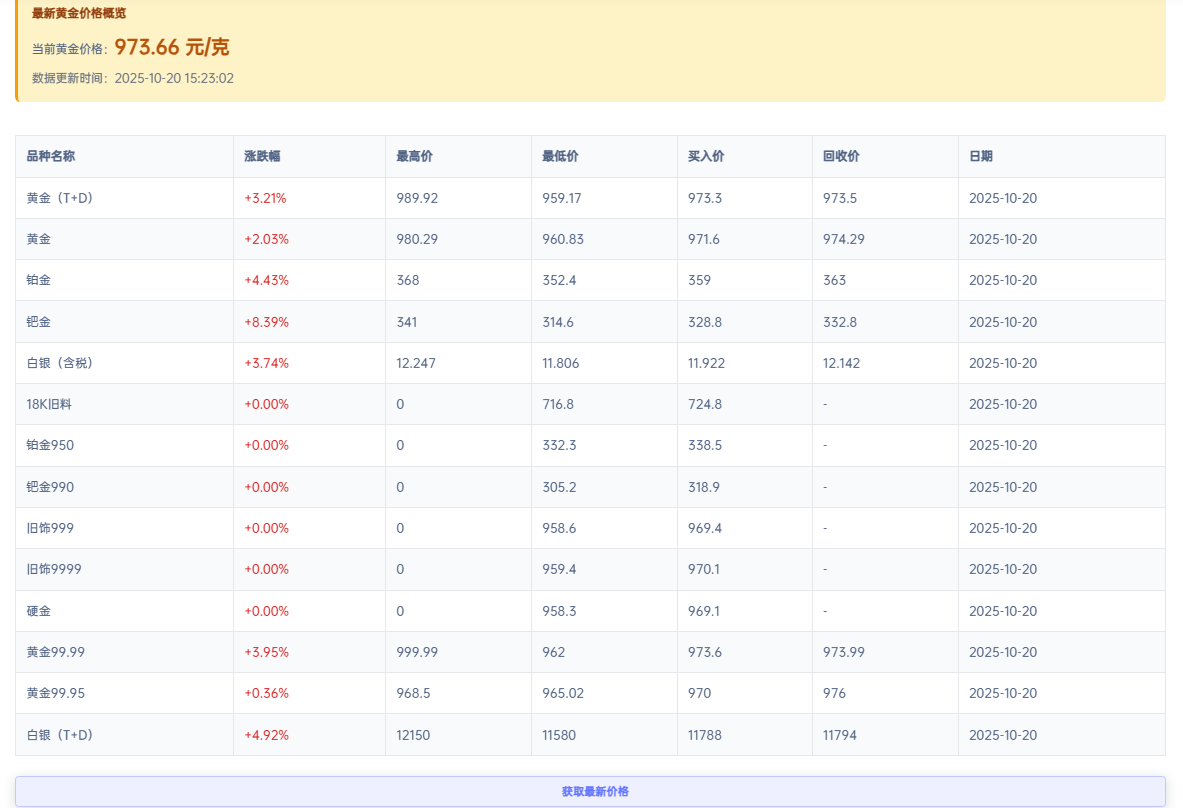Click the 最高价 column header
The width and height of the screenshot is (1183, 808).
pos(413,156)
